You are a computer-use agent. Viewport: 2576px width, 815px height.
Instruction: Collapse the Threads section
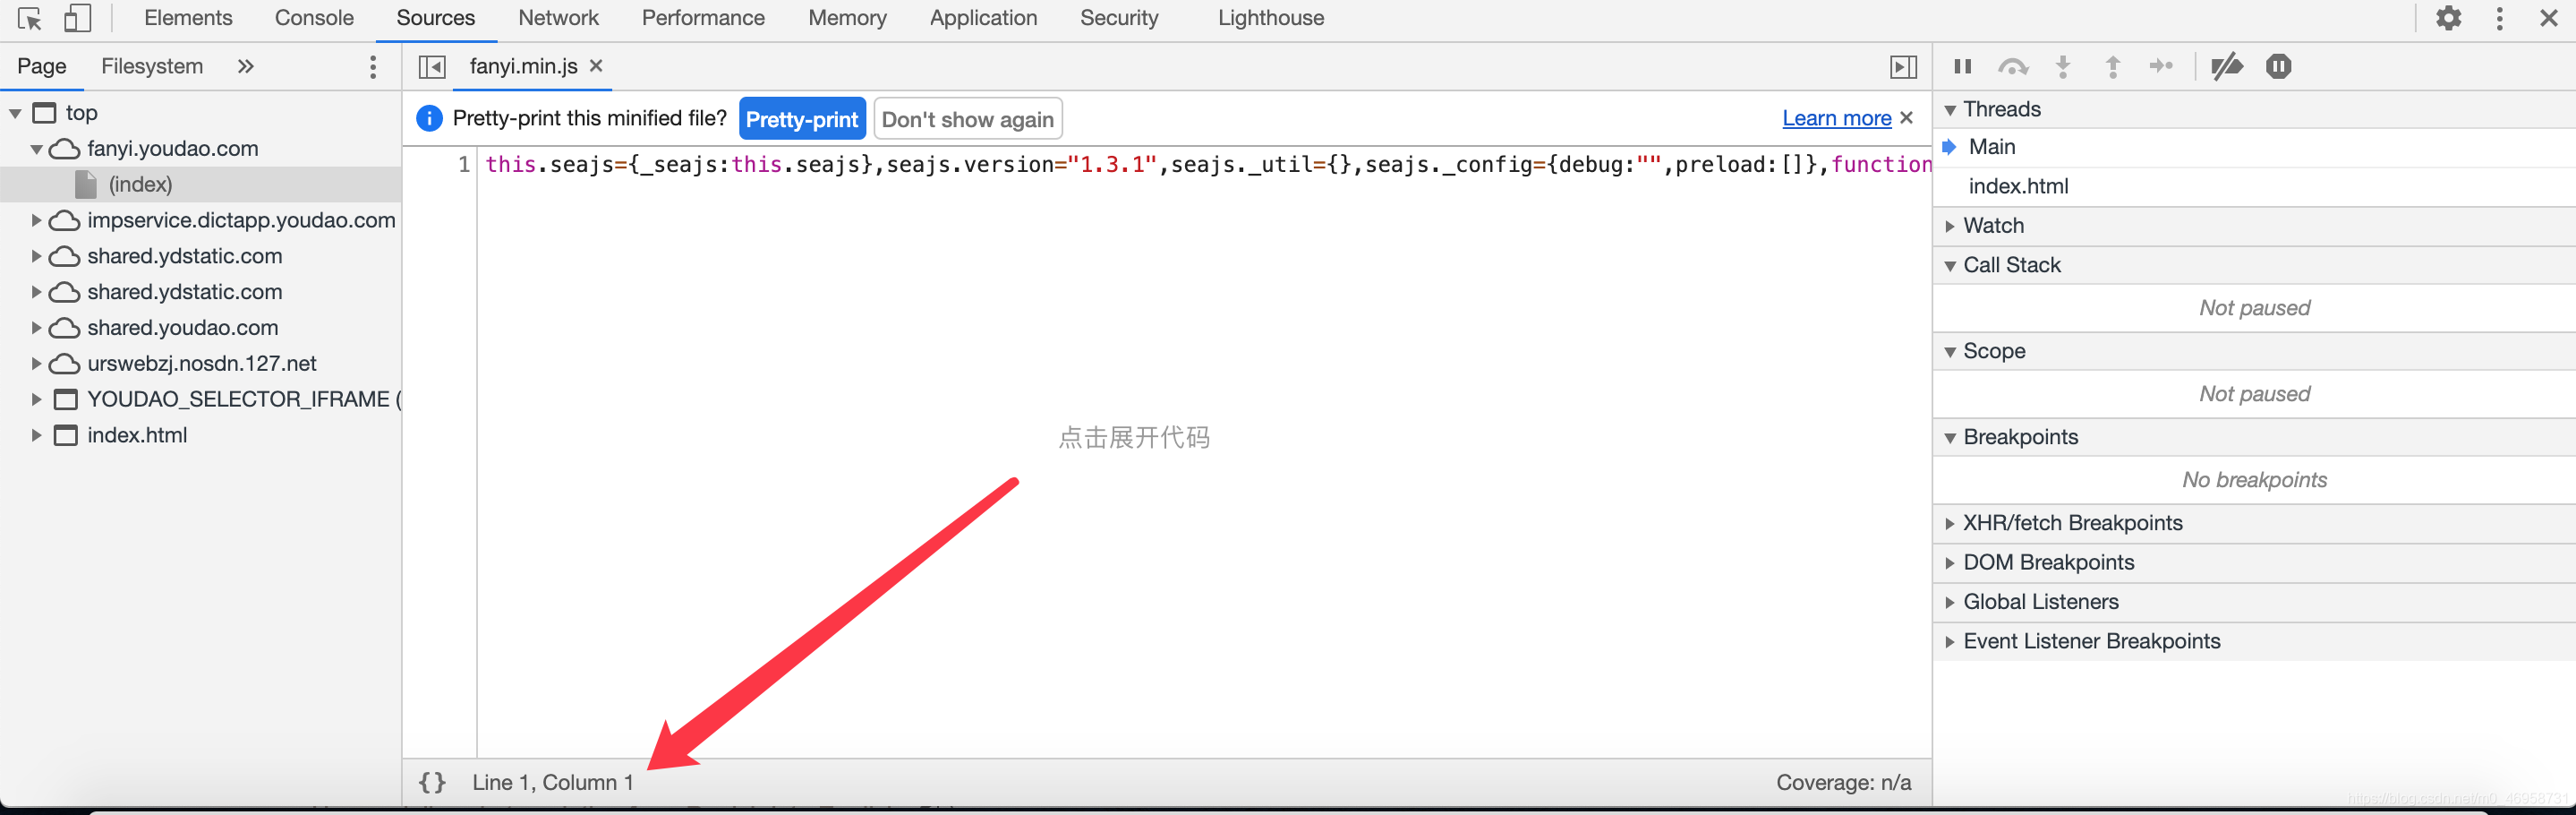pyautogui.click(x=2254, y=109)
